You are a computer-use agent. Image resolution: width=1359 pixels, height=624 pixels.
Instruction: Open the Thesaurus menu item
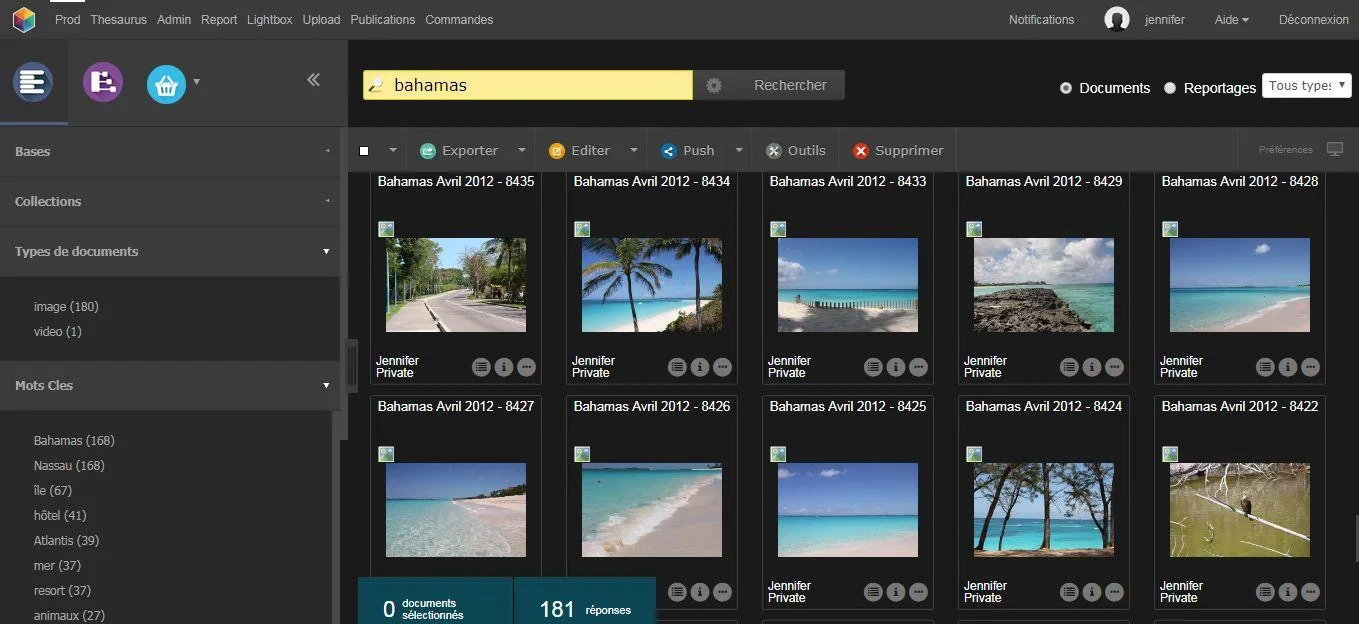click(x=118, y=20)
